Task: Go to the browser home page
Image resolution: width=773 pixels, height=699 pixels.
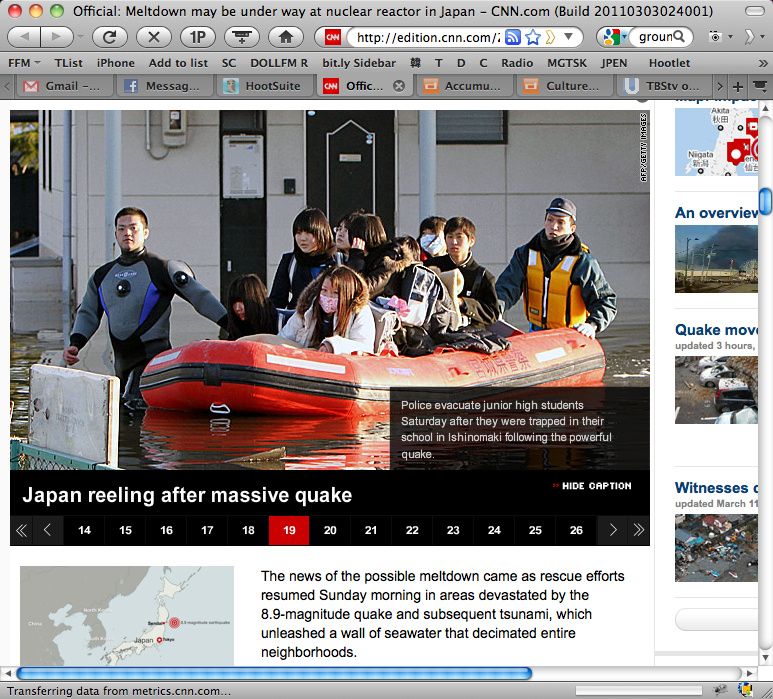Action: click(285, 37)
